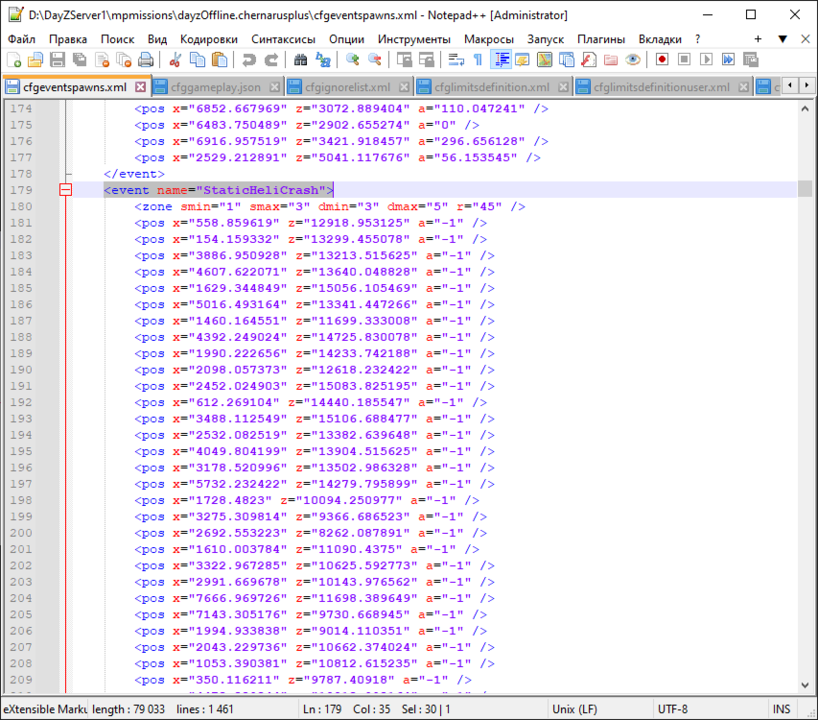Click the Open file folder icon
The width and height of the screenshot is (818, 720).
pyautogui.click(x=35, y=60)
